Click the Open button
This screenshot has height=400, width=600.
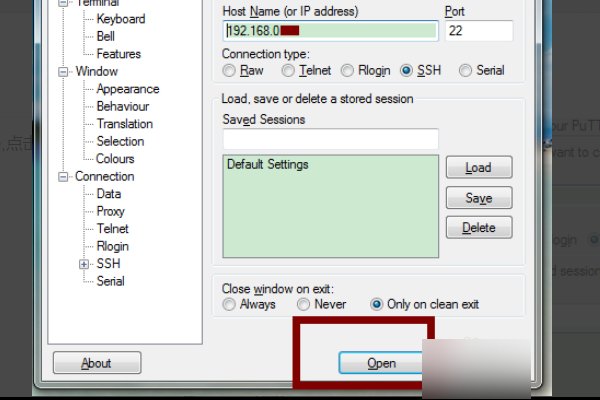coord(381,363)
